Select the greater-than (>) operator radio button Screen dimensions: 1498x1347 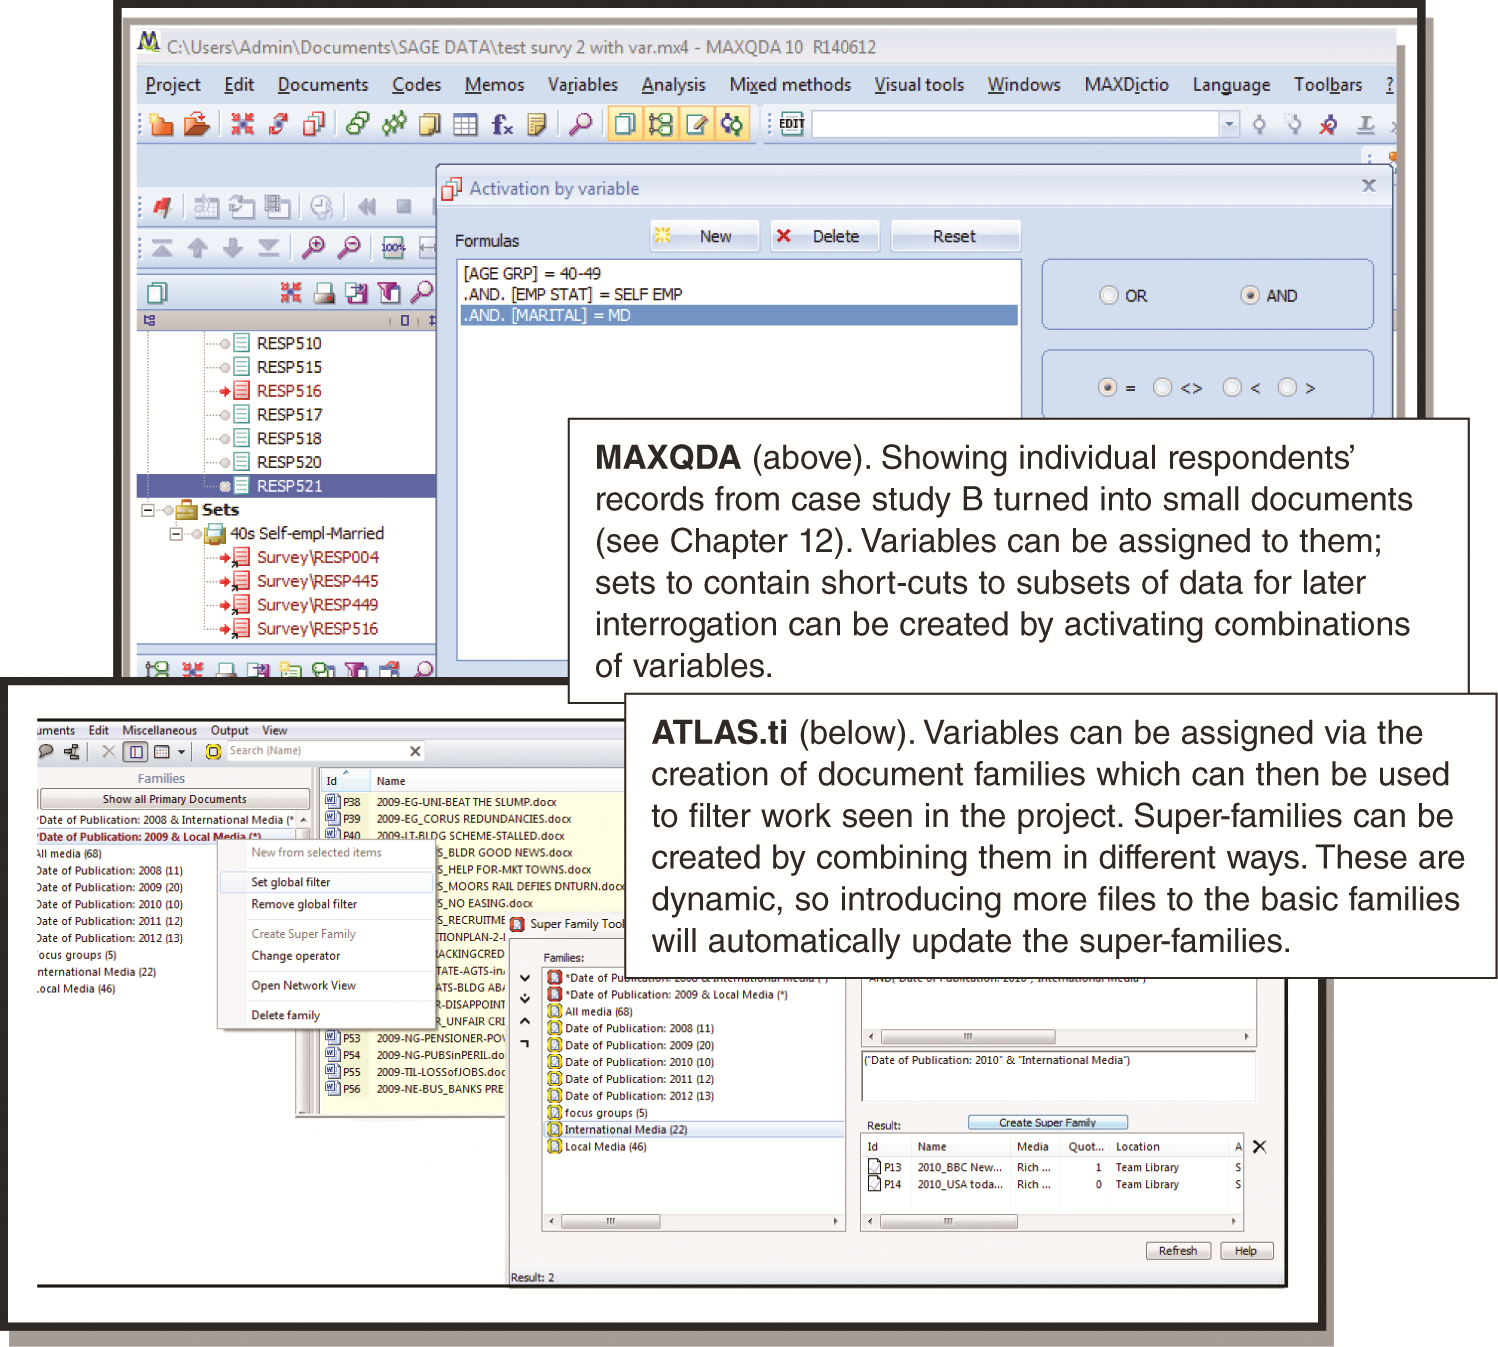point(1287,387)
